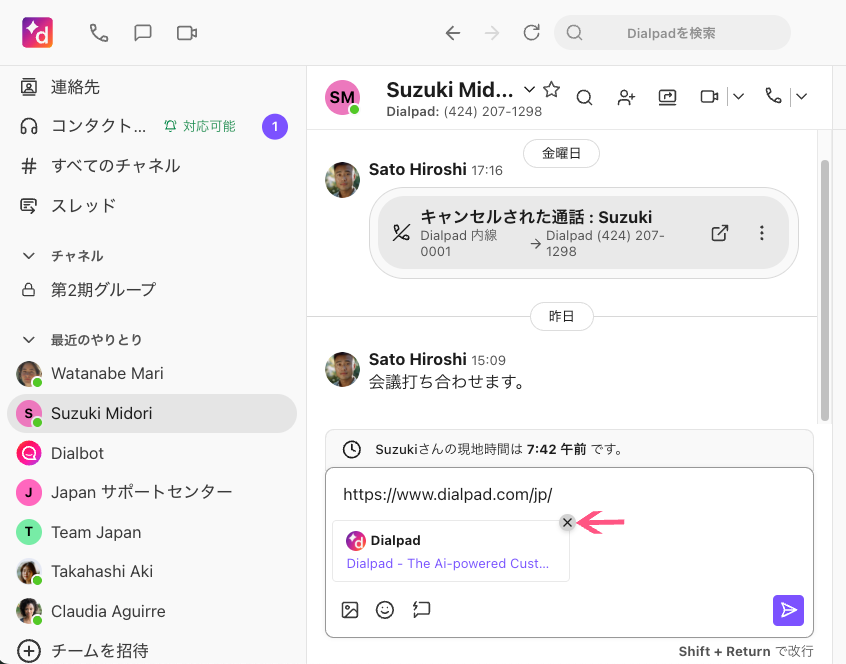
Task: Open the emoji picker
Action: click(x=385, y=610)
